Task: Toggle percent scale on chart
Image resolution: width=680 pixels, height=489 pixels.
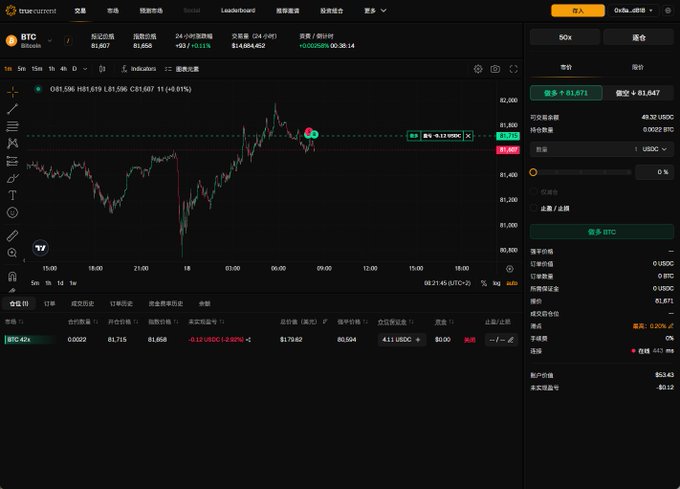Action: [484, 283]
